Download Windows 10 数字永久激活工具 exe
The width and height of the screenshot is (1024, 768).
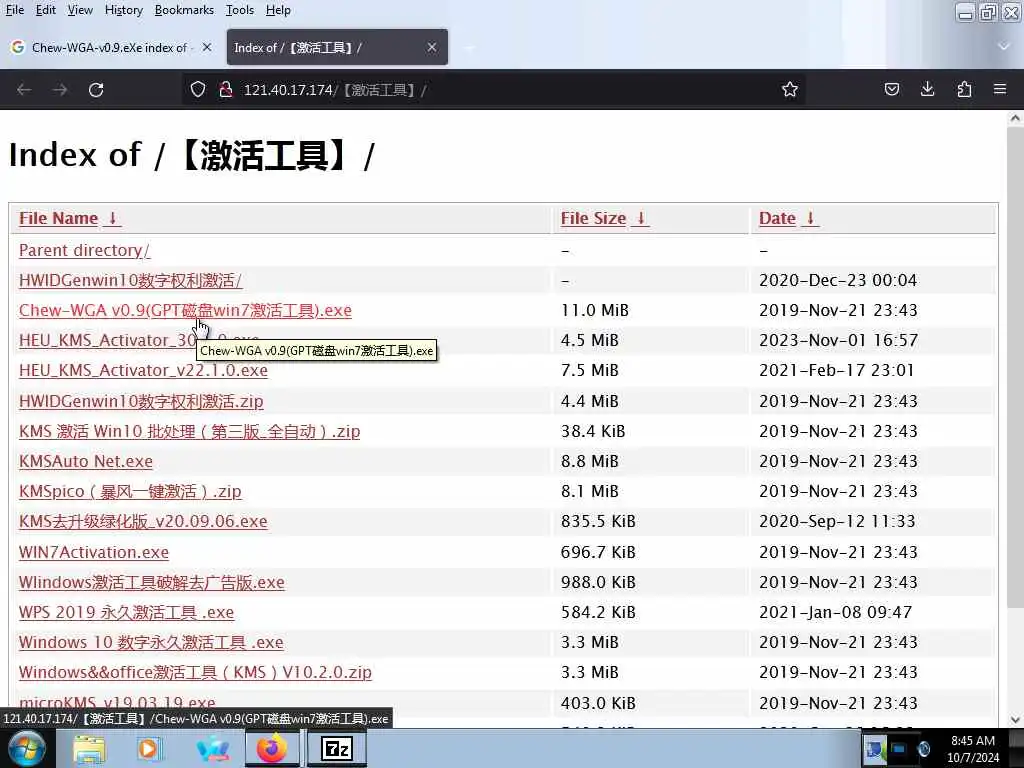(x=151, y=642)
